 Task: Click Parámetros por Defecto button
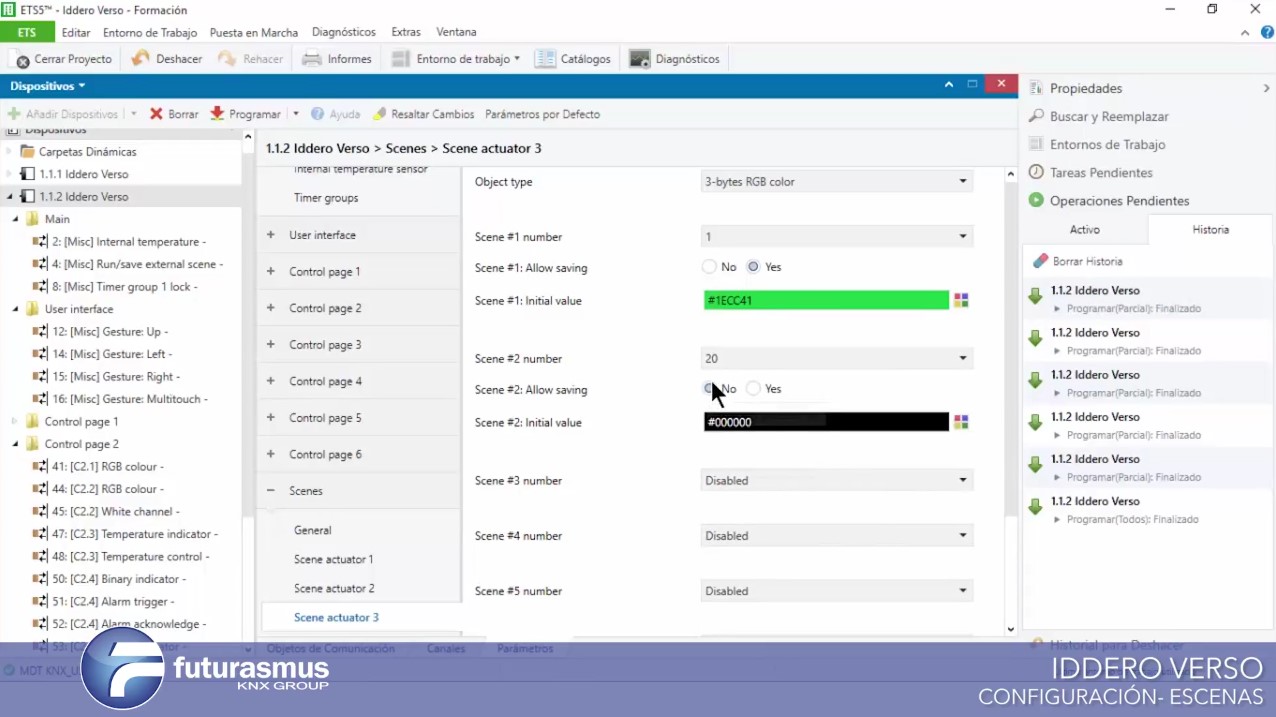[x=542, y=114]
